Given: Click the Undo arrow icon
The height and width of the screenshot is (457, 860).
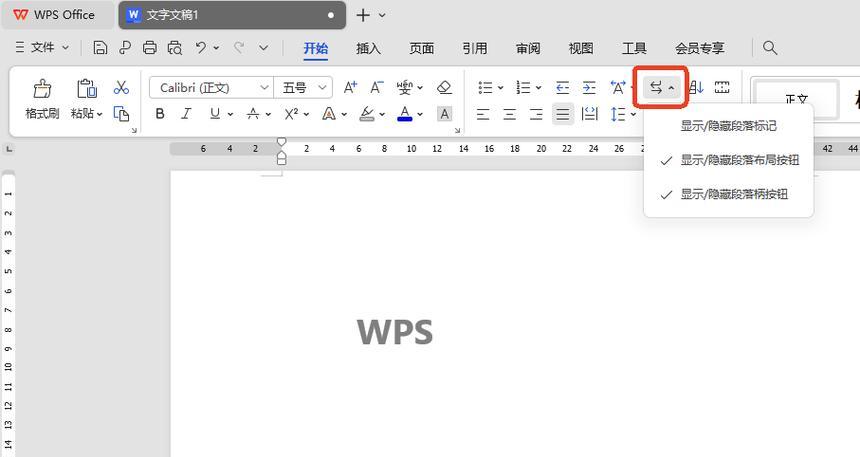Looking at the screenshot, I should [x=201, y=48].
